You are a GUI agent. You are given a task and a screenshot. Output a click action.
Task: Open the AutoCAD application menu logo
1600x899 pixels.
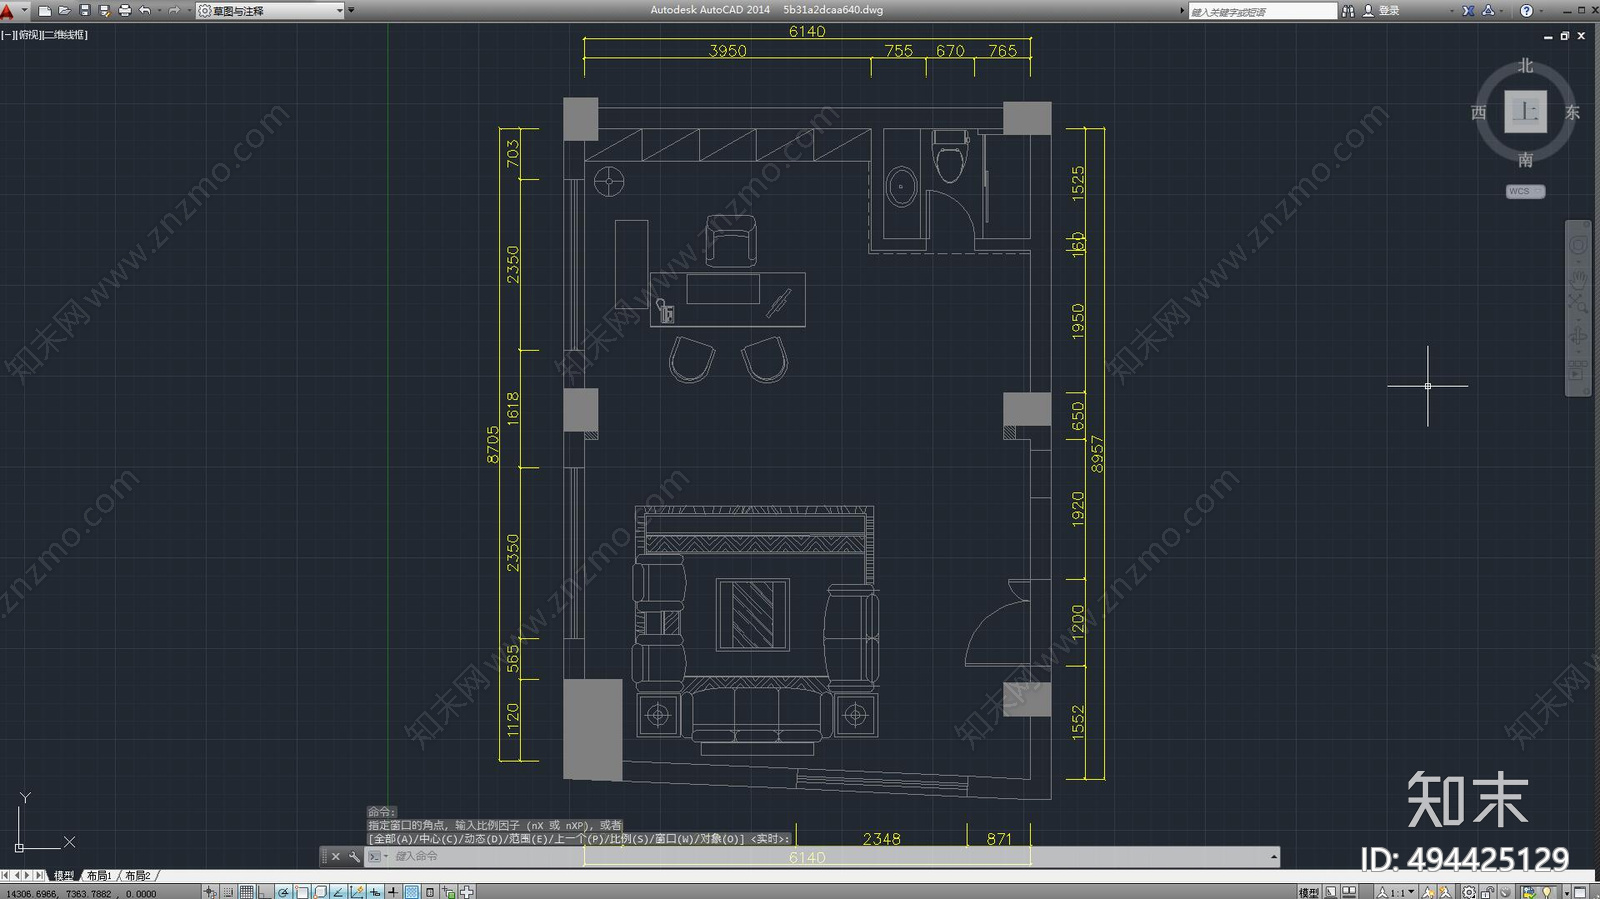click(x=8, y=11)
